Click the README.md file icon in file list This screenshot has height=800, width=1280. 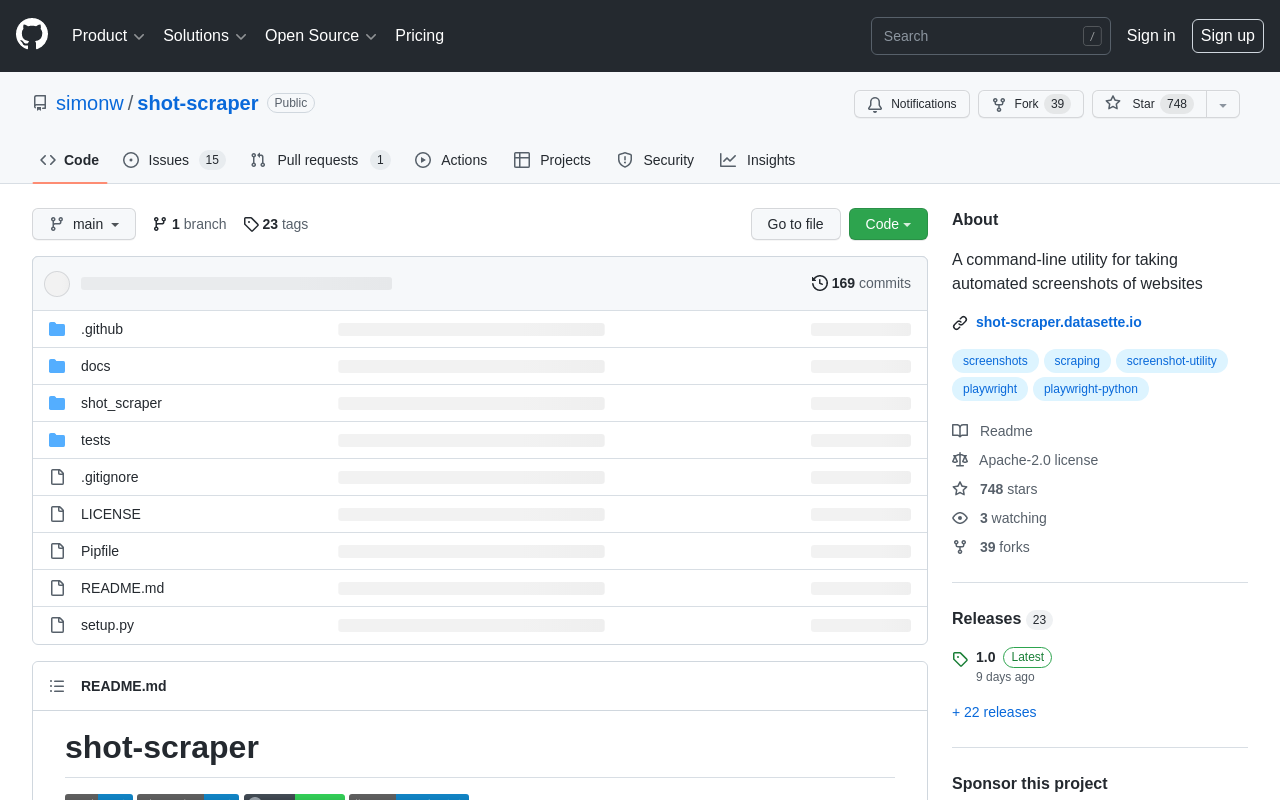(57, 588)
